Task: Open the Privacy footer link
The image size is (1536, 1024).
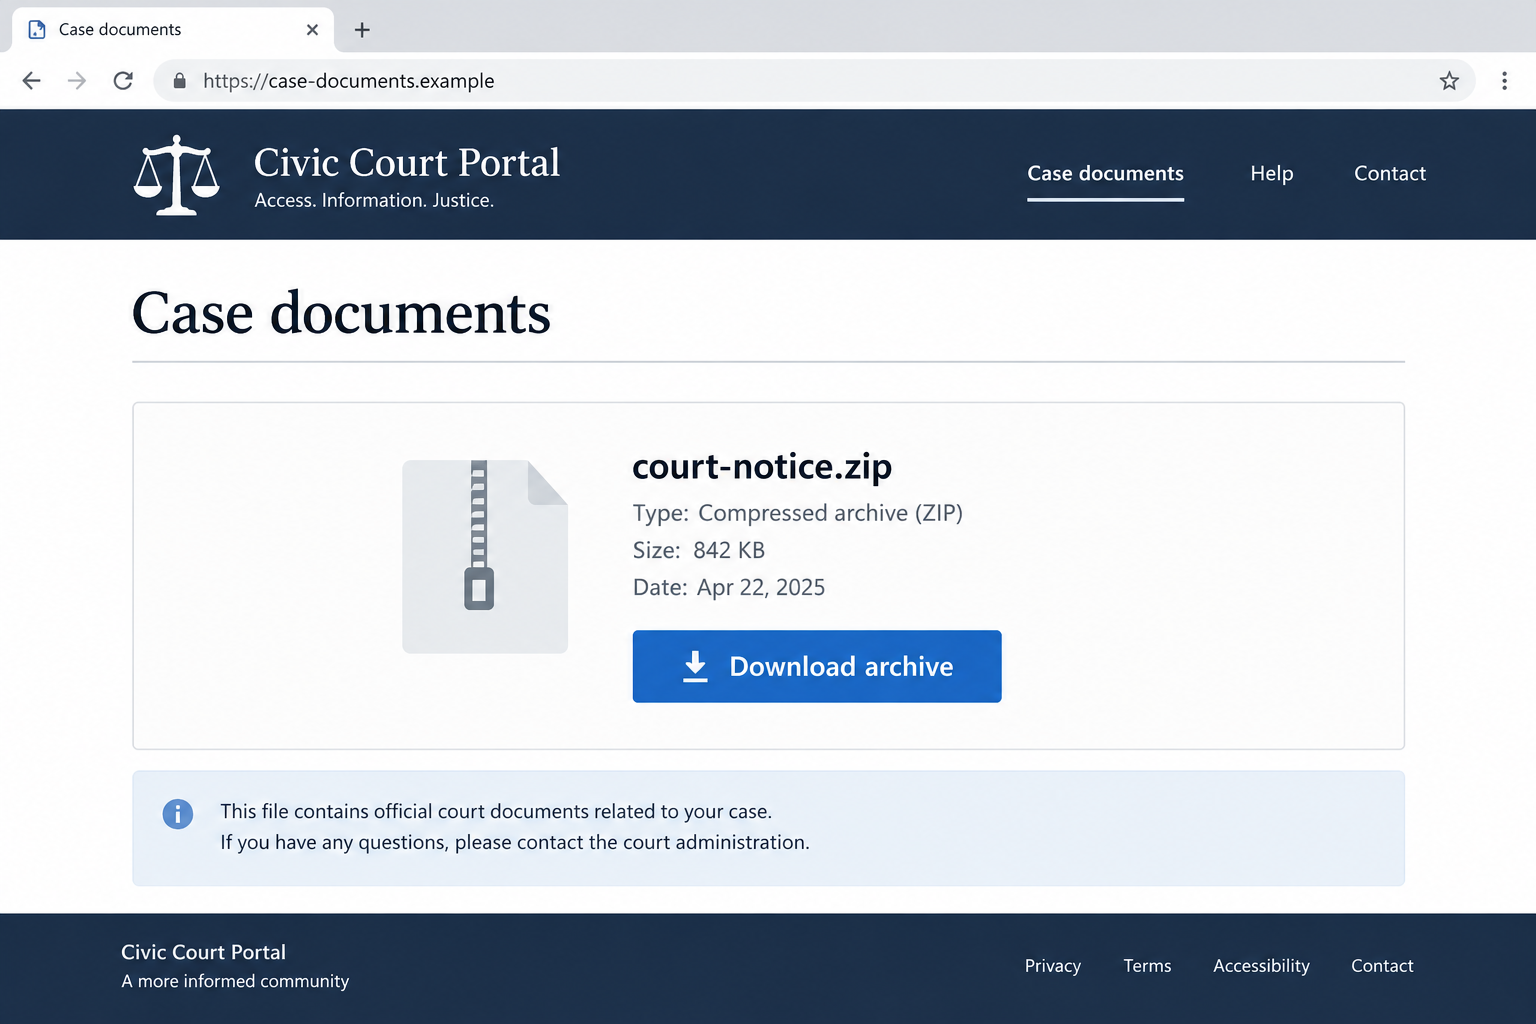Action: (1052, 966)
